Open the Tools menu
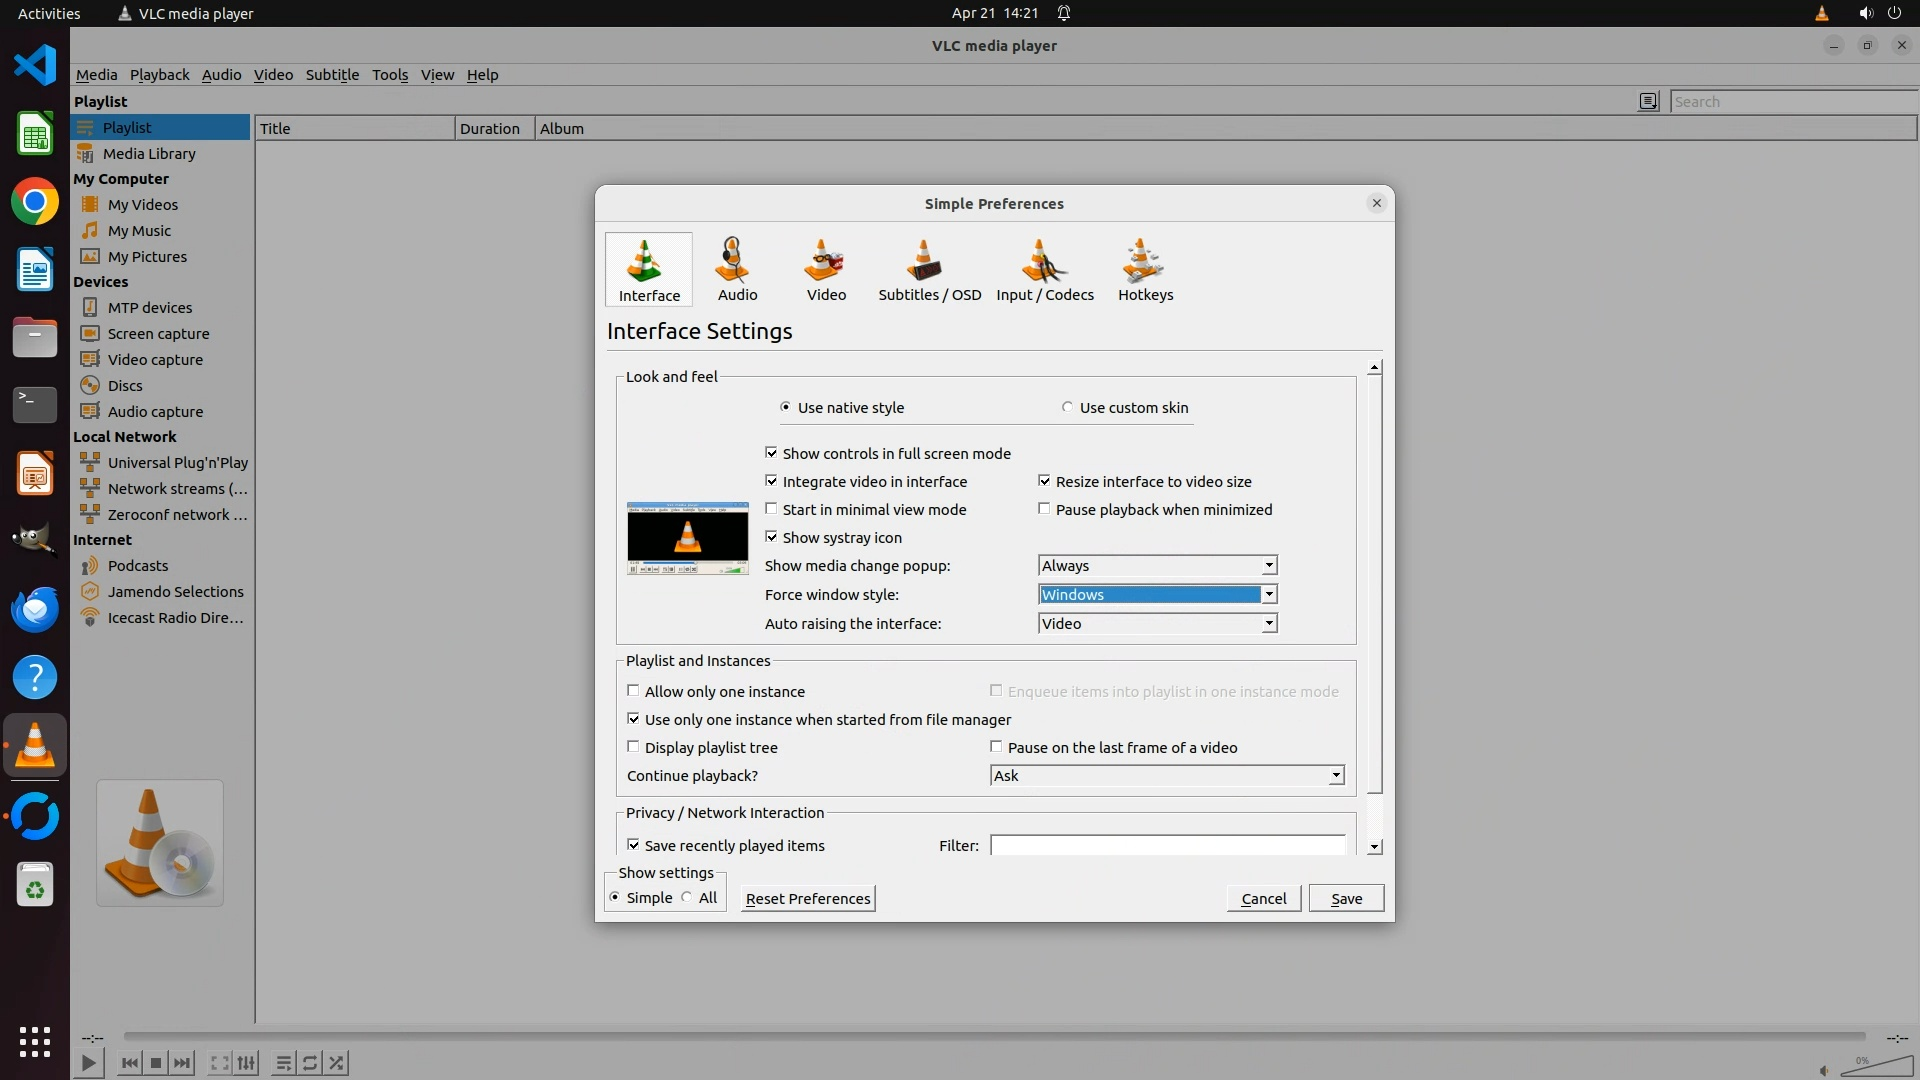The width and height of the screenshot is (1920, 1080). (x=389, y=75)
